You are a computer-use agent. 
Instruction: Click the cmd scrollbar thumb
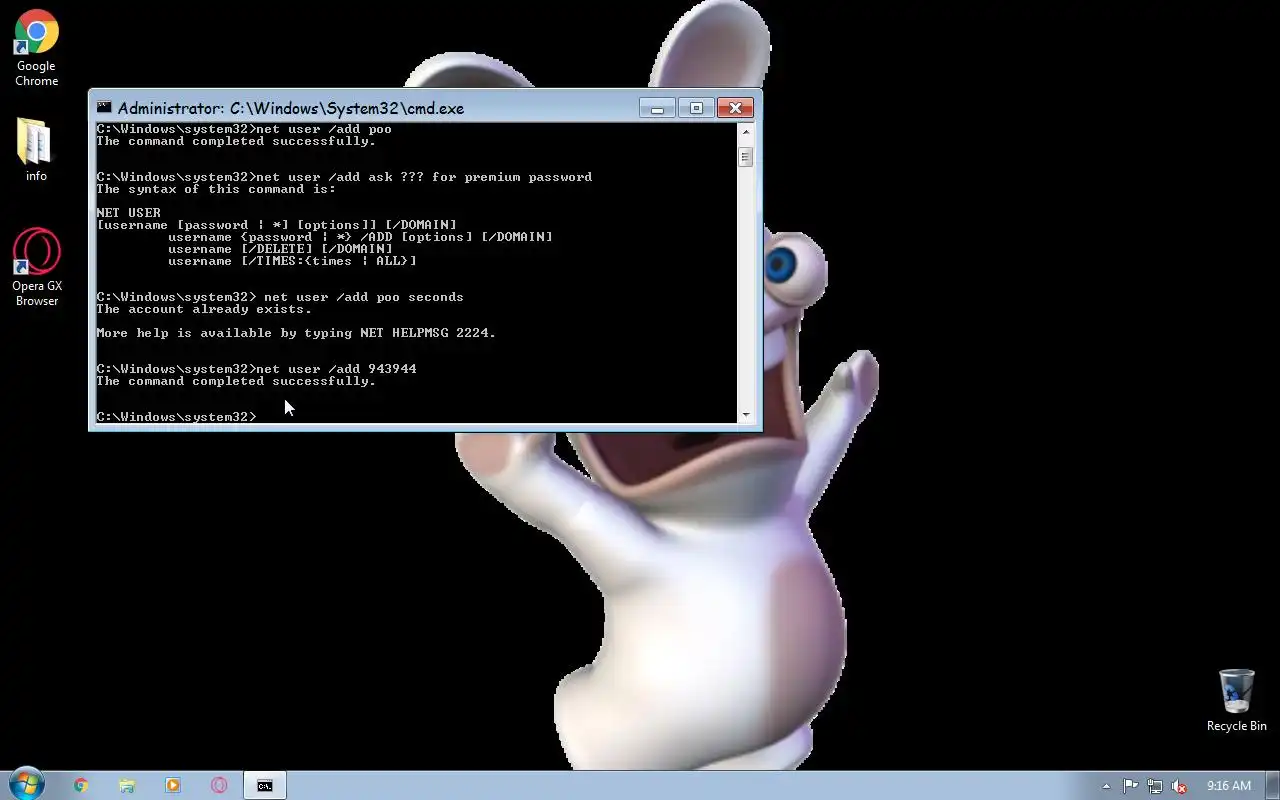(x=745, y=157)
